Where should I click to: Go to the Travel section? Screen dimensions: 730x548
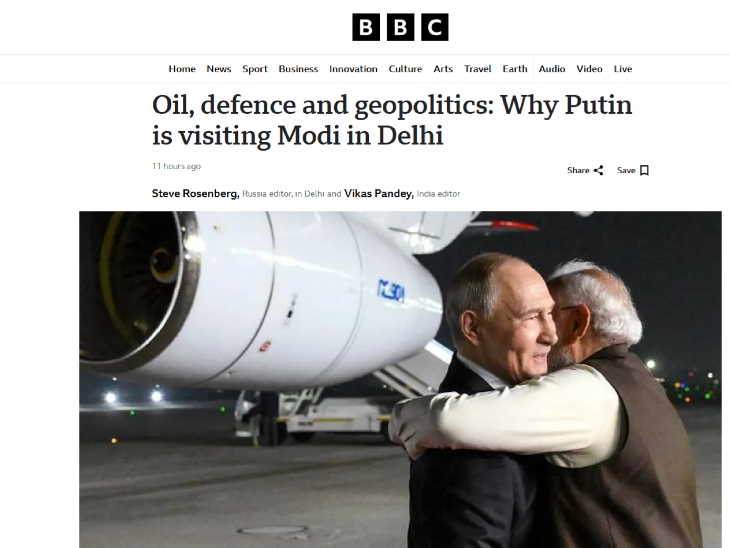point(478,69)
